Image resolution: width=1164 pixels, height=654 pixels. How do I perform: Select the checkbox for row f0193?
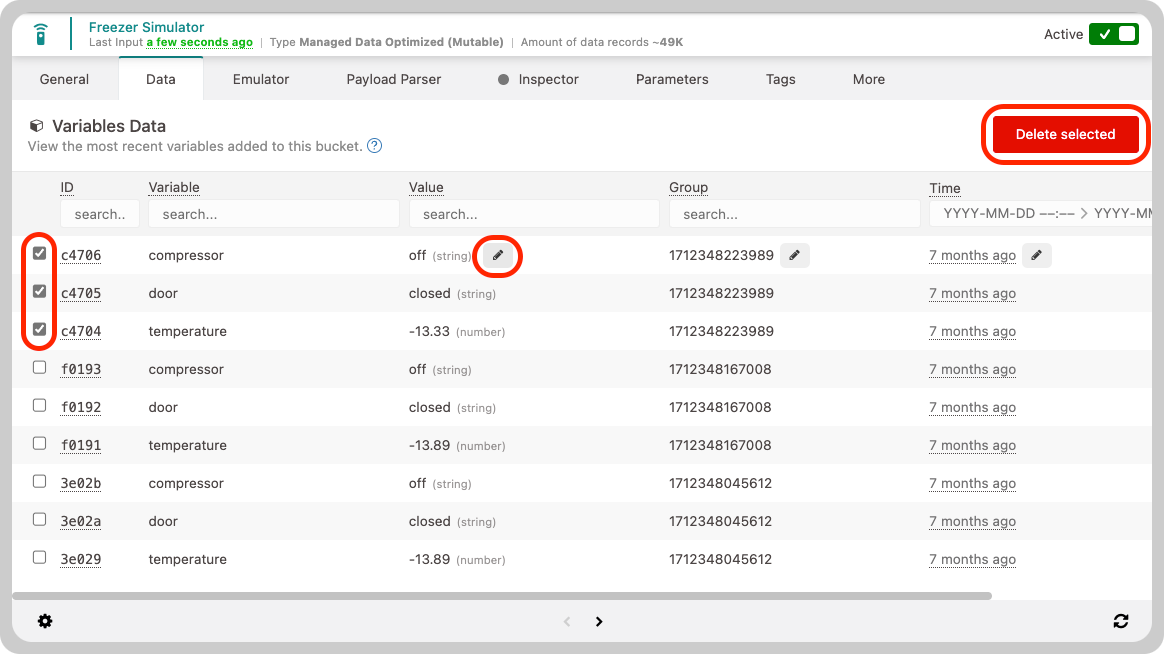tap(40, 367)
